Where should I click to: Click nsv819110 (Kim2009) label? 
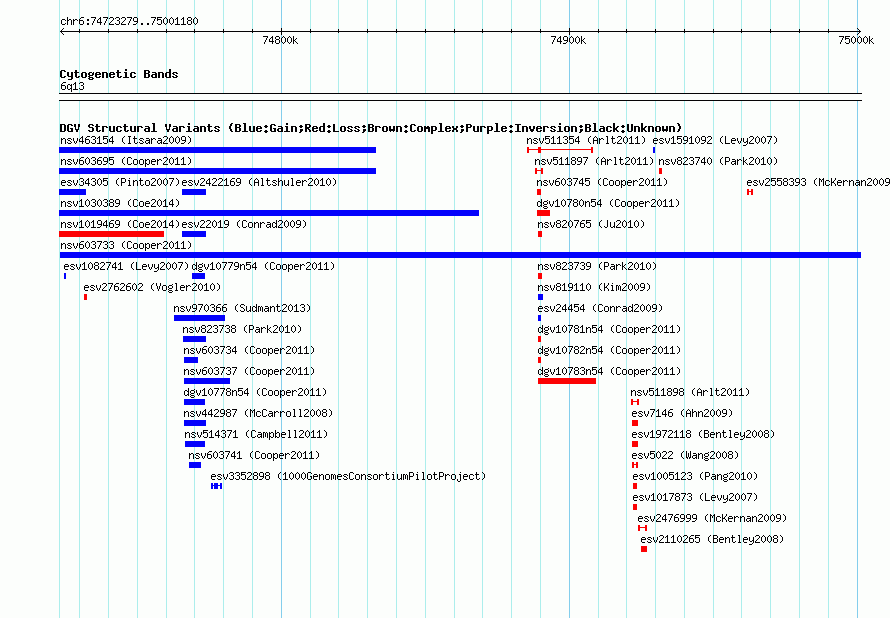tap(594, 287)
